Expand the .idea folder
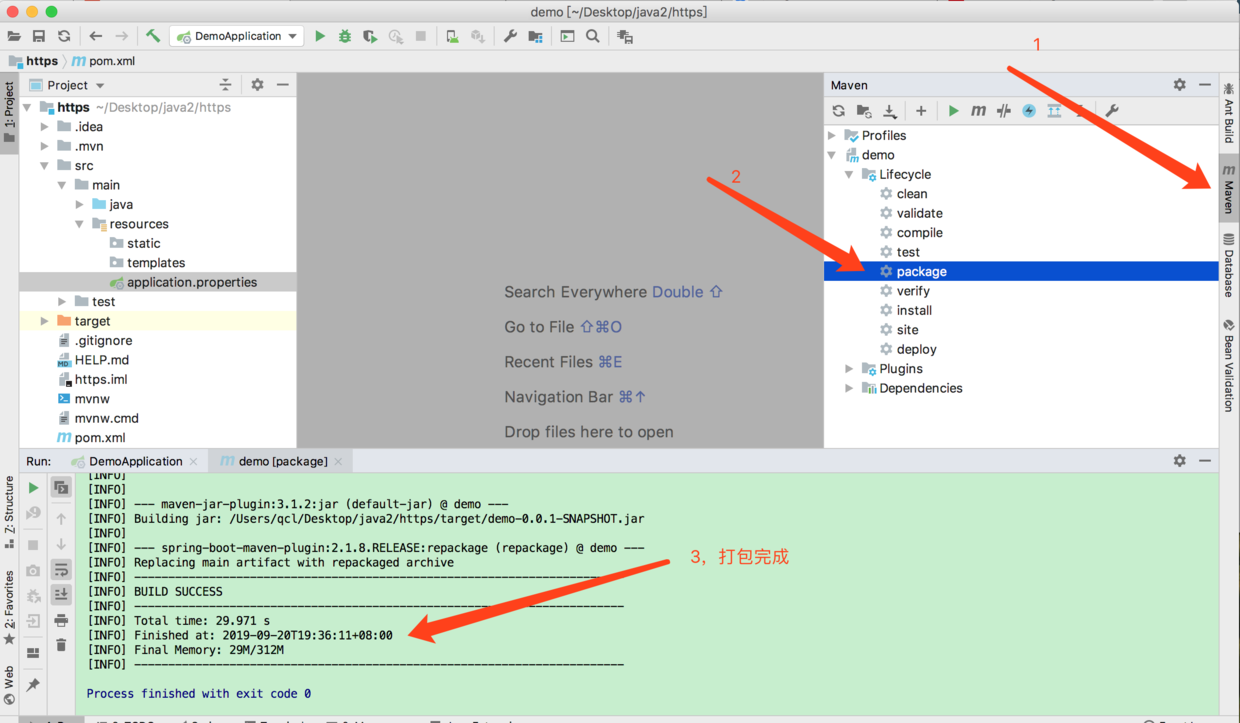The width and height of the screenshot is (1240, 723). (45, 127)
